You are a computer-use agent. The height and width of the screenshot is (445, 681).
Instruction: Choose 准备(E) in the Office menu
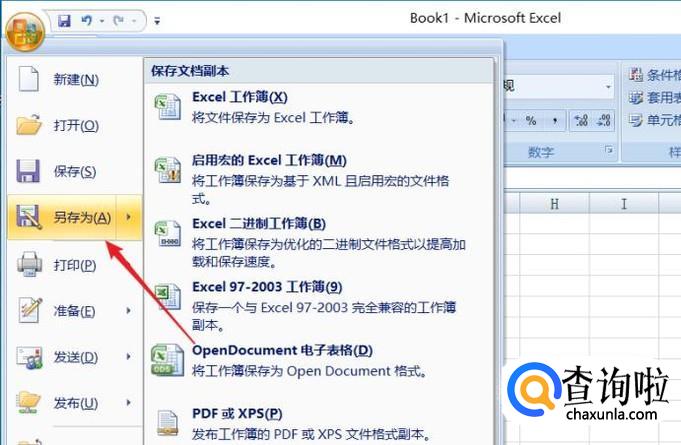[75, 311]
